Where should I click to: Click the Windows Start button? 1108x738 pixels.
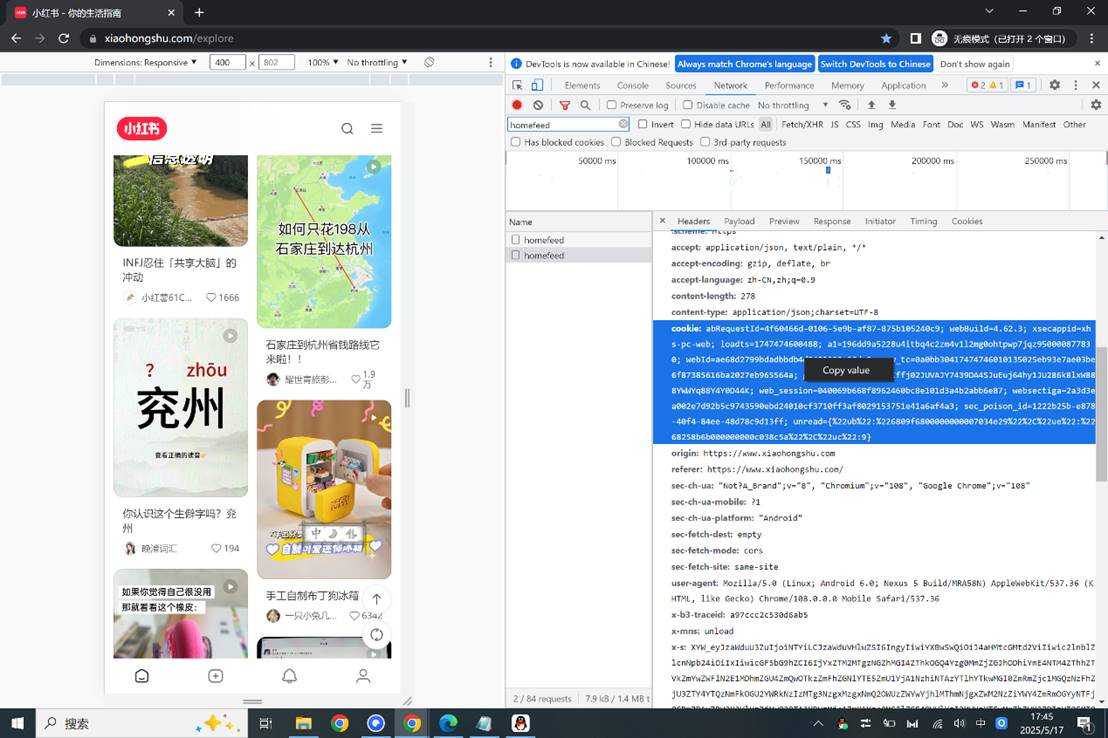pyautogui.click(x=17, y=723)
